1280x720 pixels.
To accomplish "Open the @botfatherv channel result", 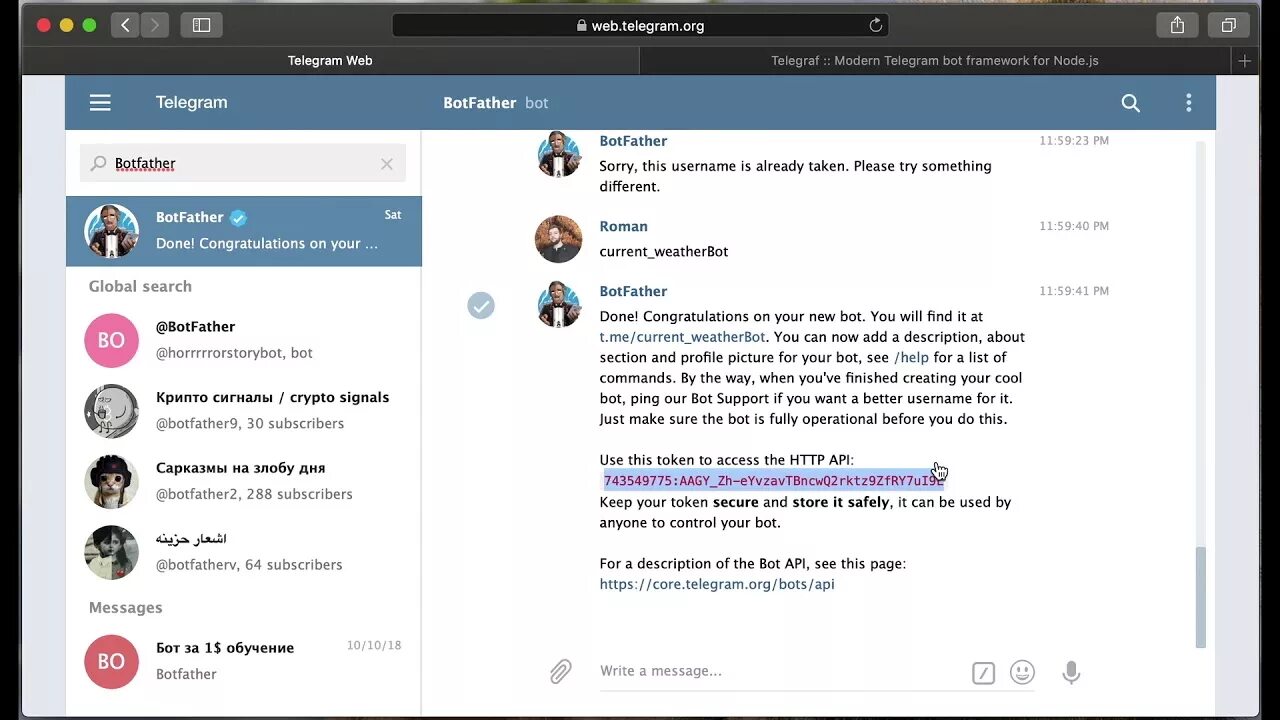I will click(x=244, y=552).
